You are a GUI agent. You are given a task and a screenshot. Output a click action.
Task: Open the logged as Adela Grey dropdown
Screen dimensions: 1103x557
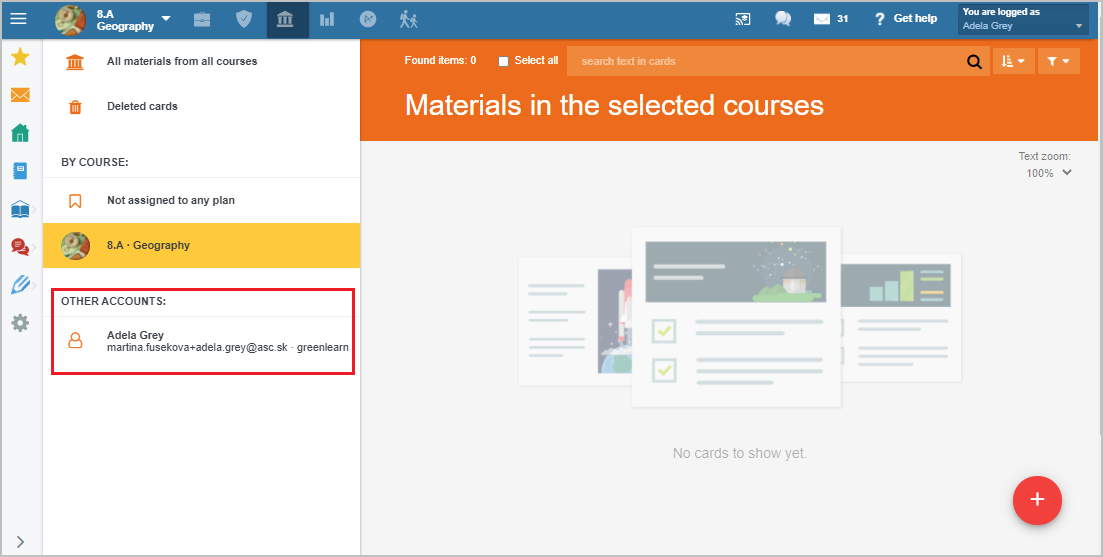point(1023,19)
